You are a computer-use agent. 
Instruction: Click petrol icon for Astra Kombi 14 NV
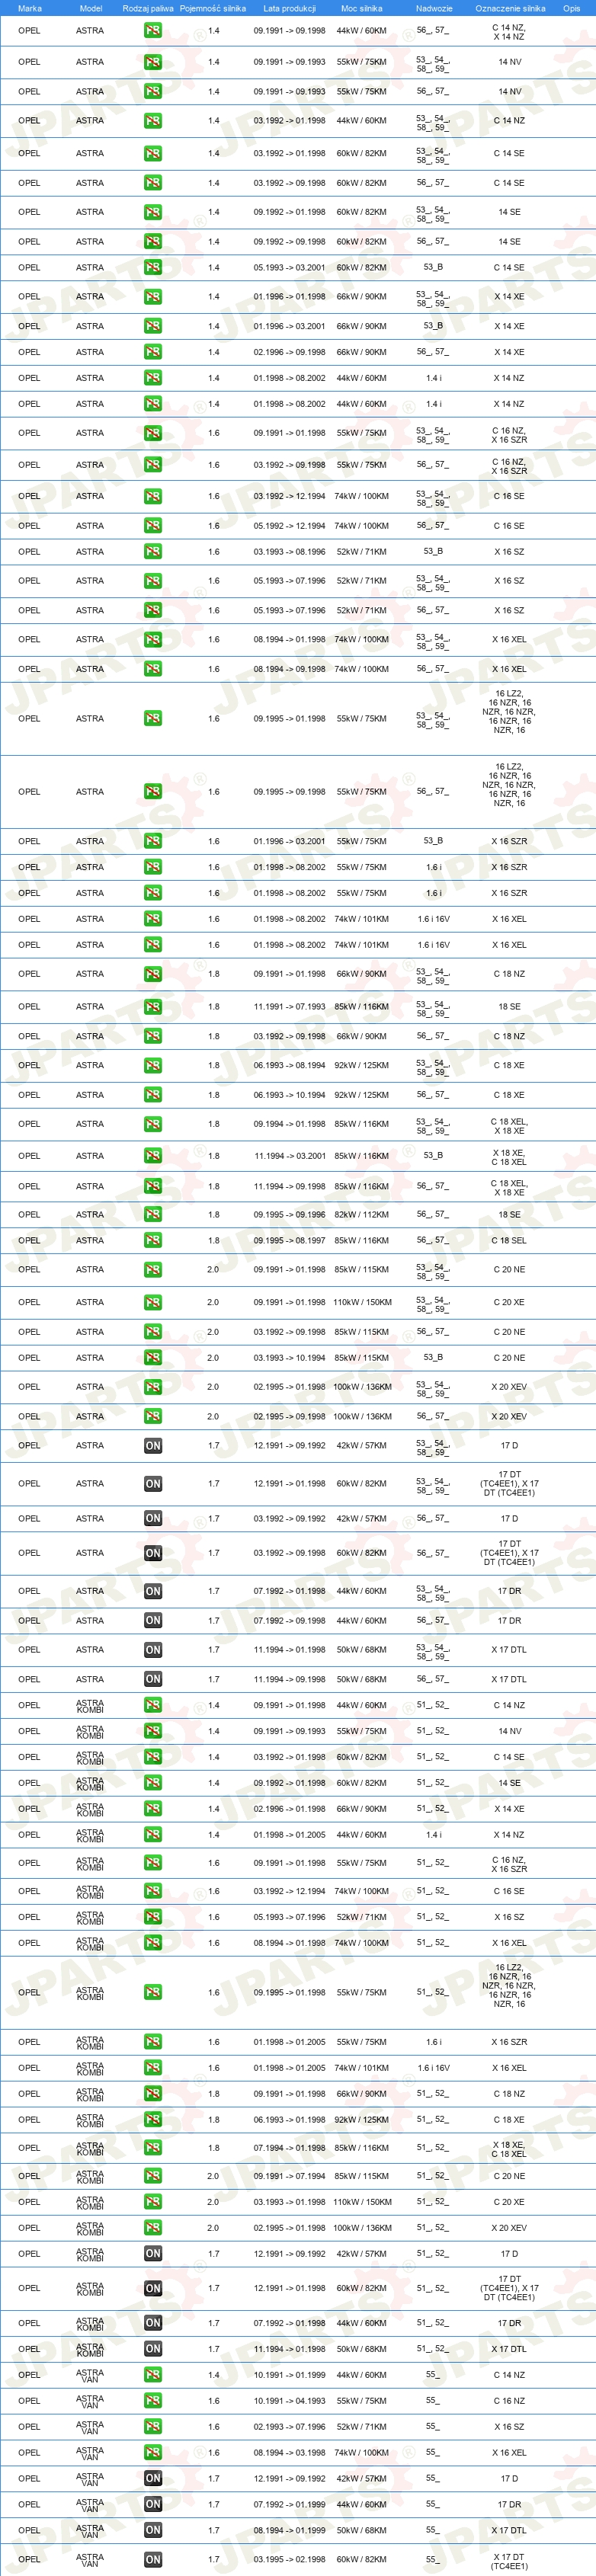pyautogui.click(x=153, y=1731)
